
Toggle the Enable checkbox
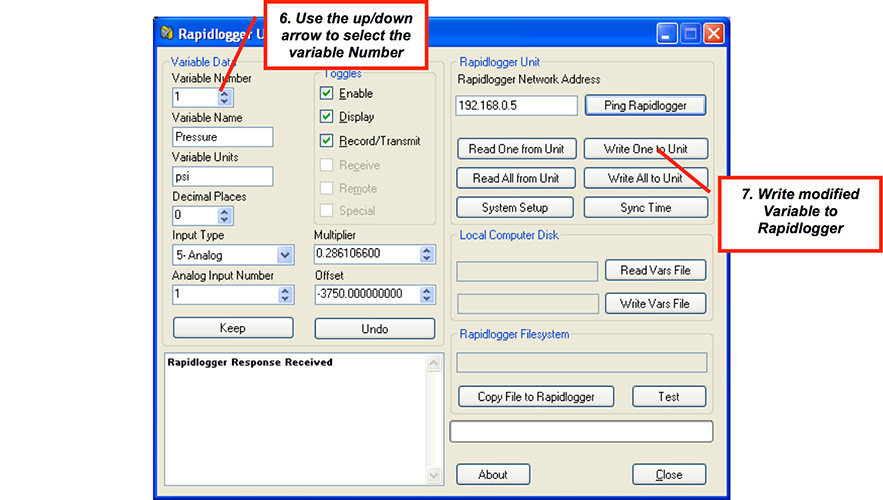[326, 93]
